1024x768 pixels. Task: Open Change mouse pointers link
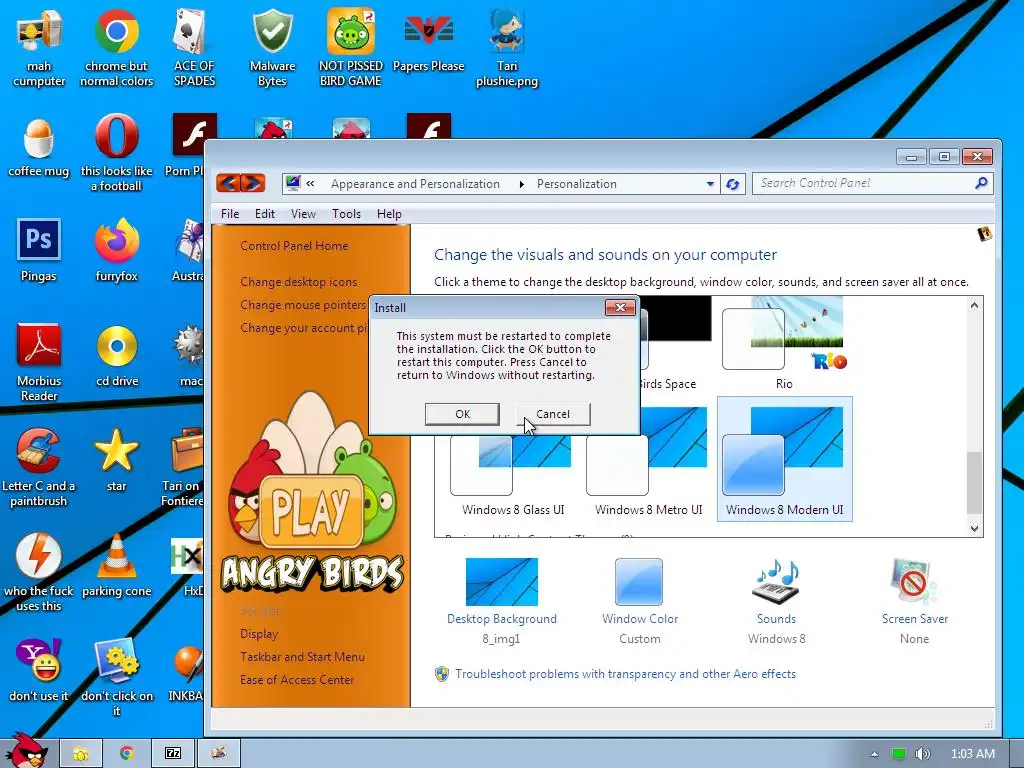click(303, 304)
